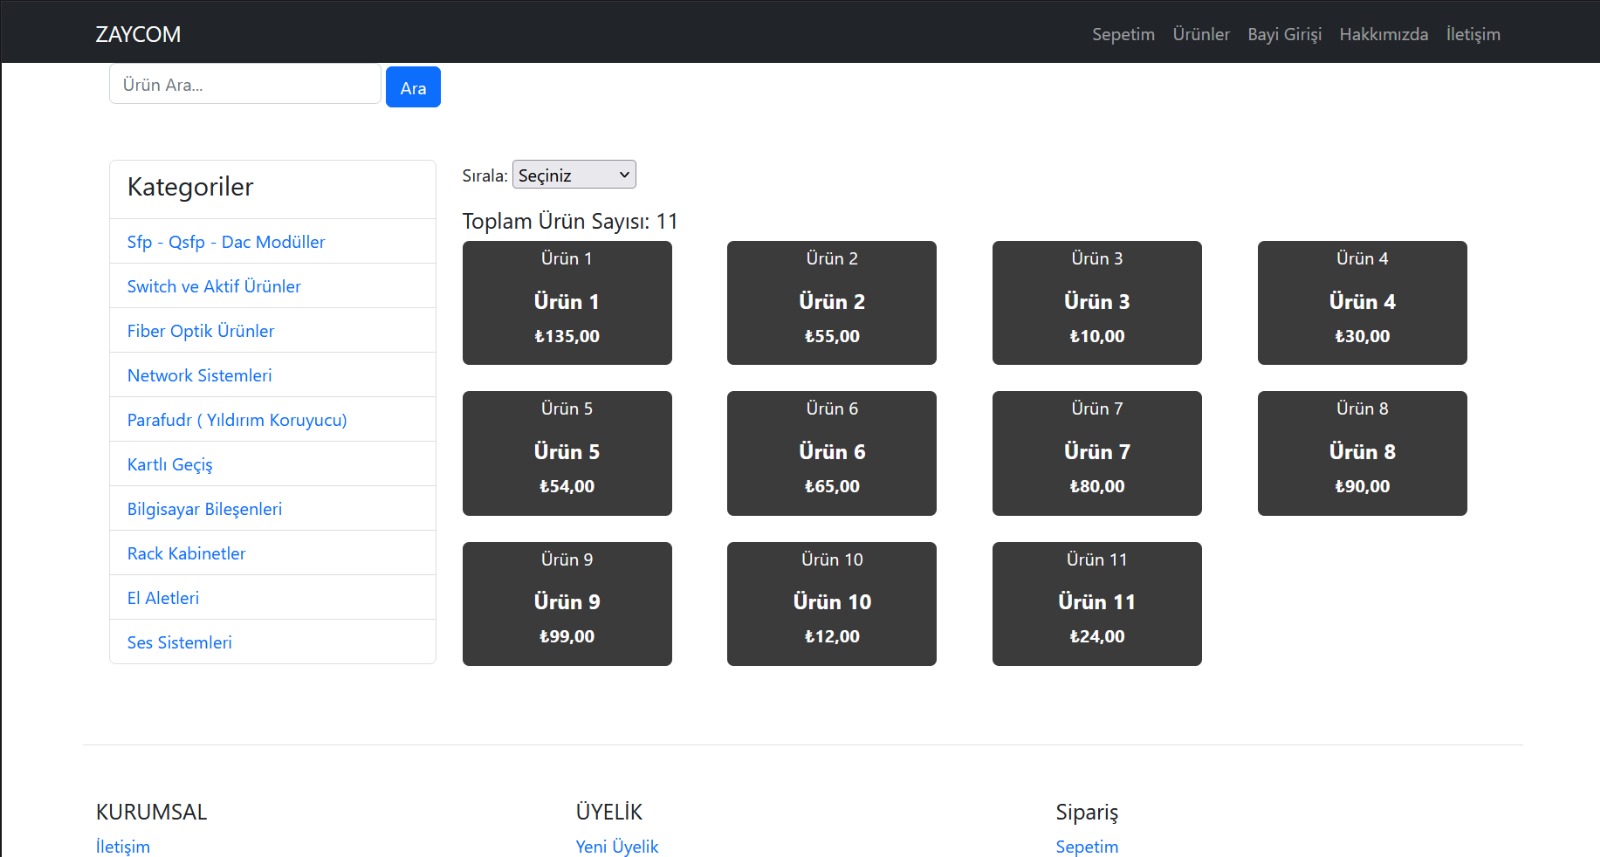
Task: Open the Ürün 1 product card
Action: tap(567, 302)
